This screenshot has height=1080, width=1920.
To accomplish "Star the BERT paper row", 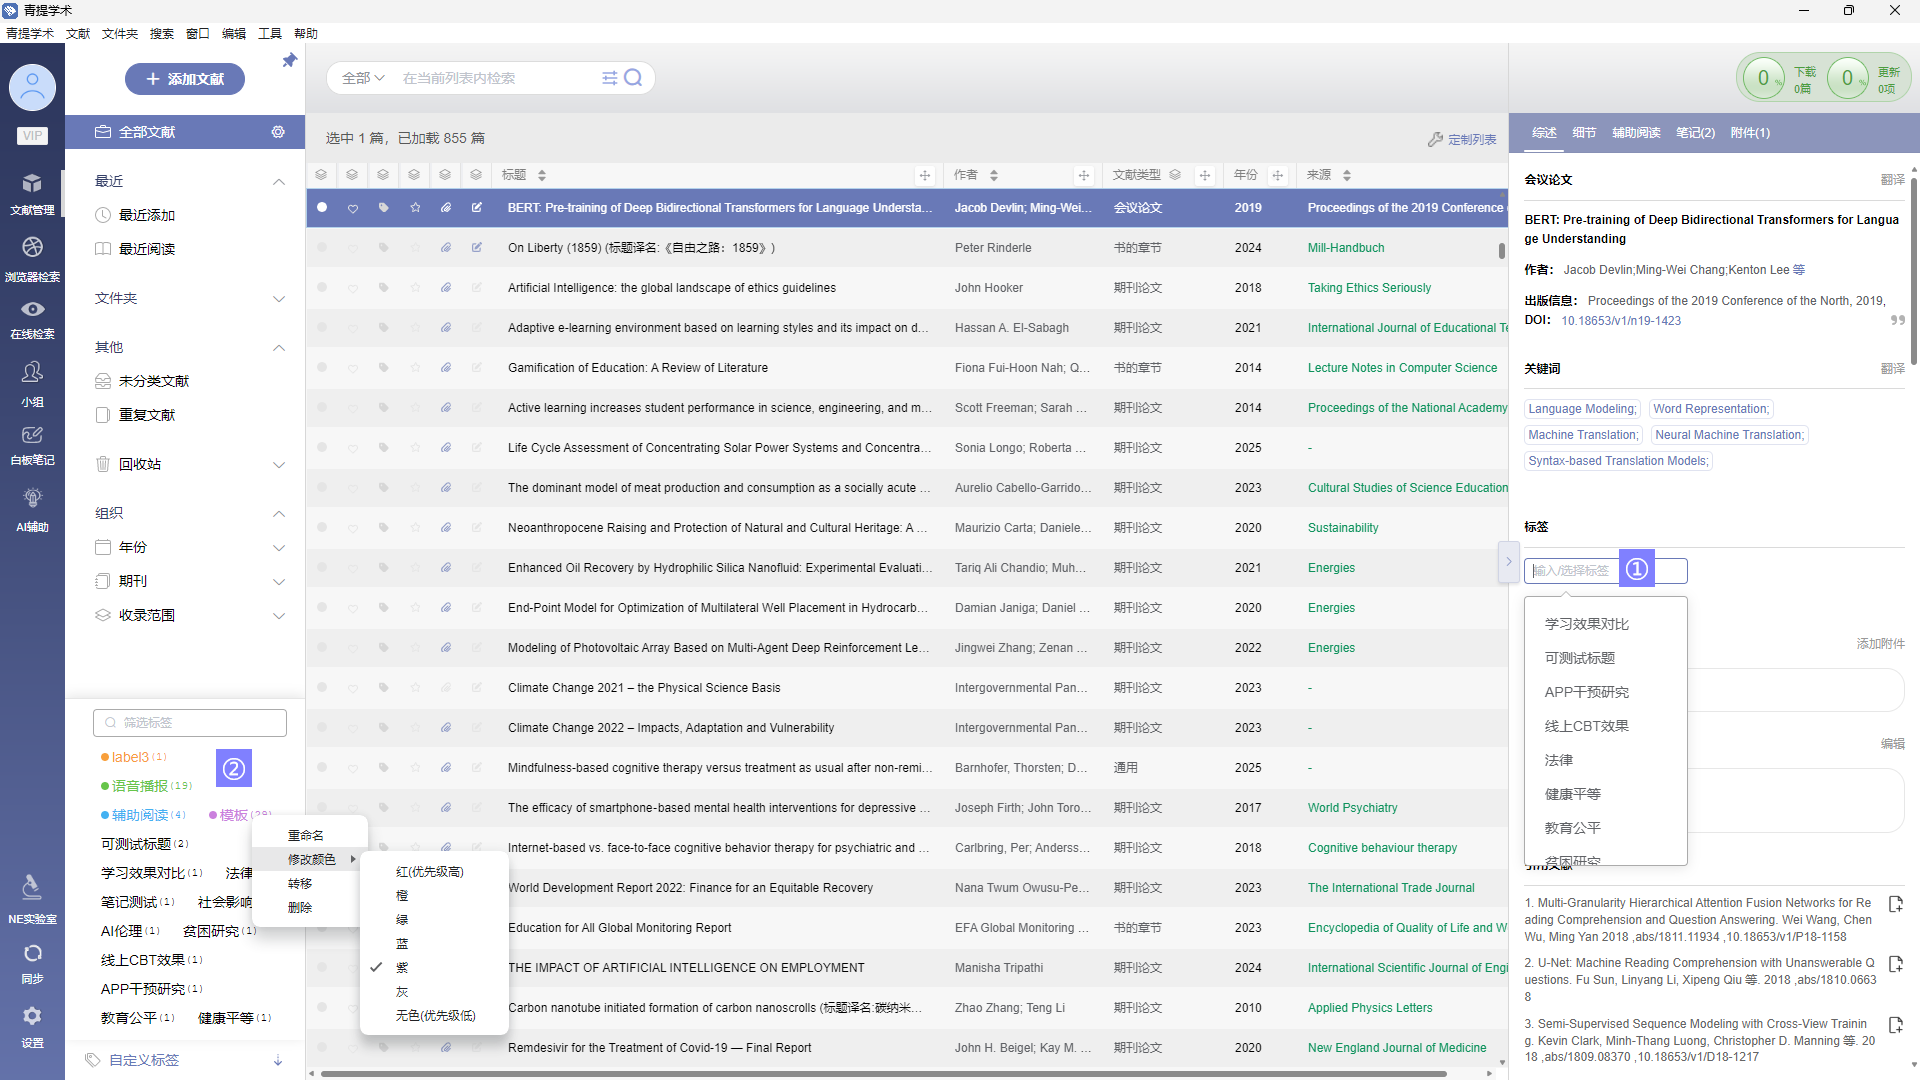I will point(415,208).
